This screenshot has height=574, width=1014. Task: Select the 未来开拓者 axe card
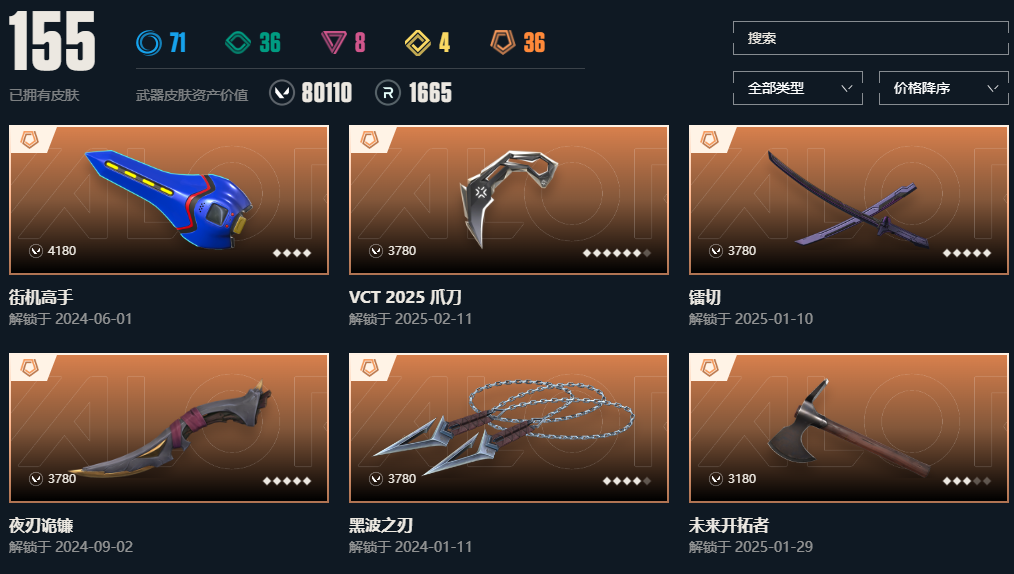[849, 428]
